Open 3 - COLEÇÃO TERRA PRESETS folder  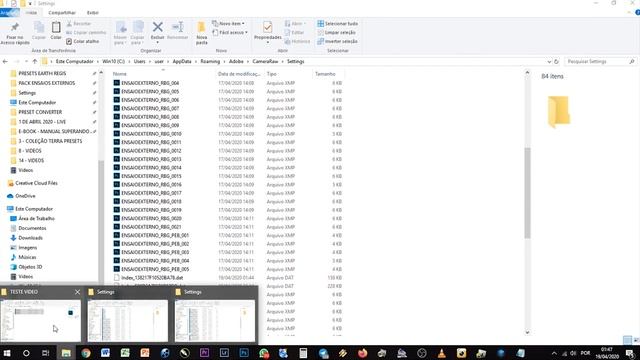[x=50, y=141]
